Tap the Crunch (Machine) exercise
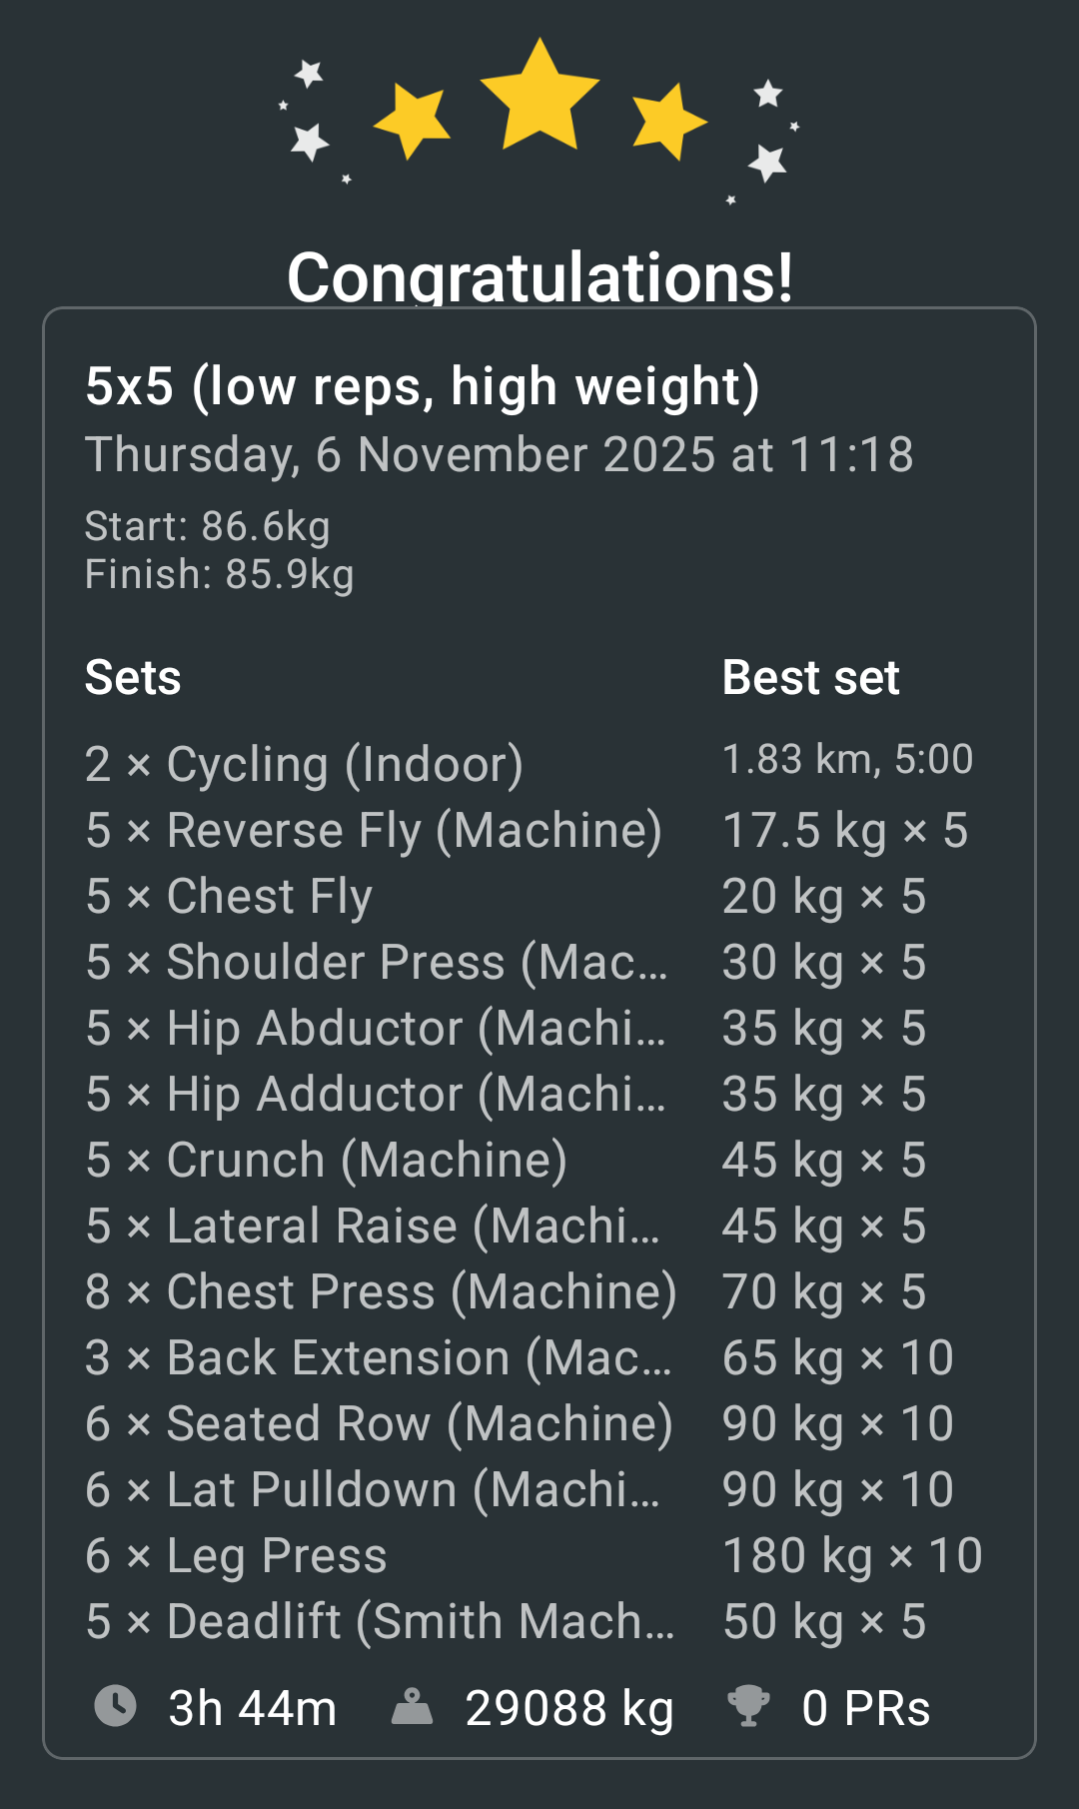Viewport: 1079px width, 1809px height. [x=326, y=1160]
